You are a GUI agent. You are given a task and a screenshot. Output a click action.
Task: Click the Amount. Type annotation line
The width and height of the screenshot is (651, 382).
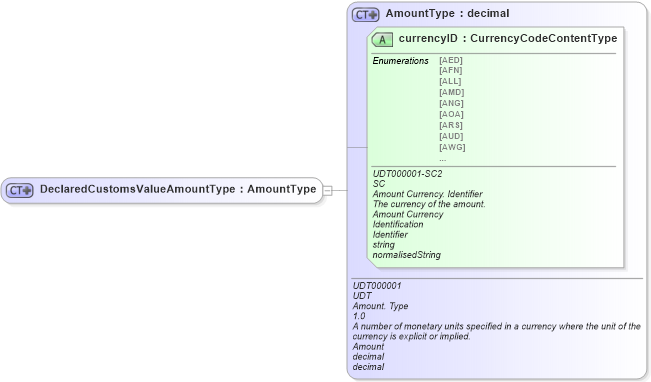coord(380,306)
